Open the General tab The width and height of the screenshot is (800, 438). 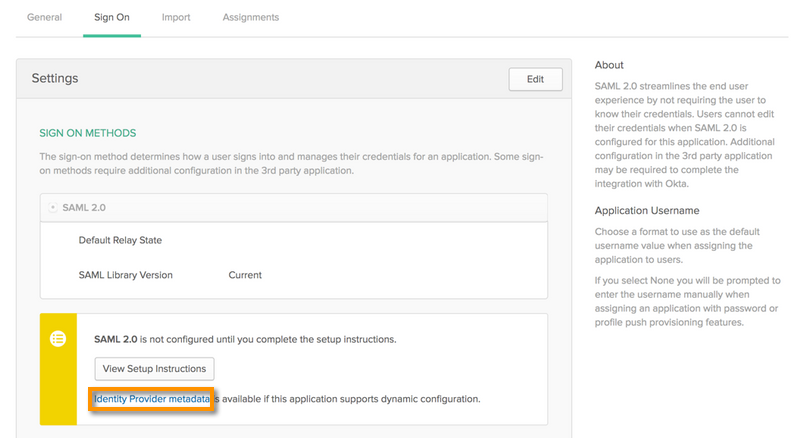tap(44, 17)
